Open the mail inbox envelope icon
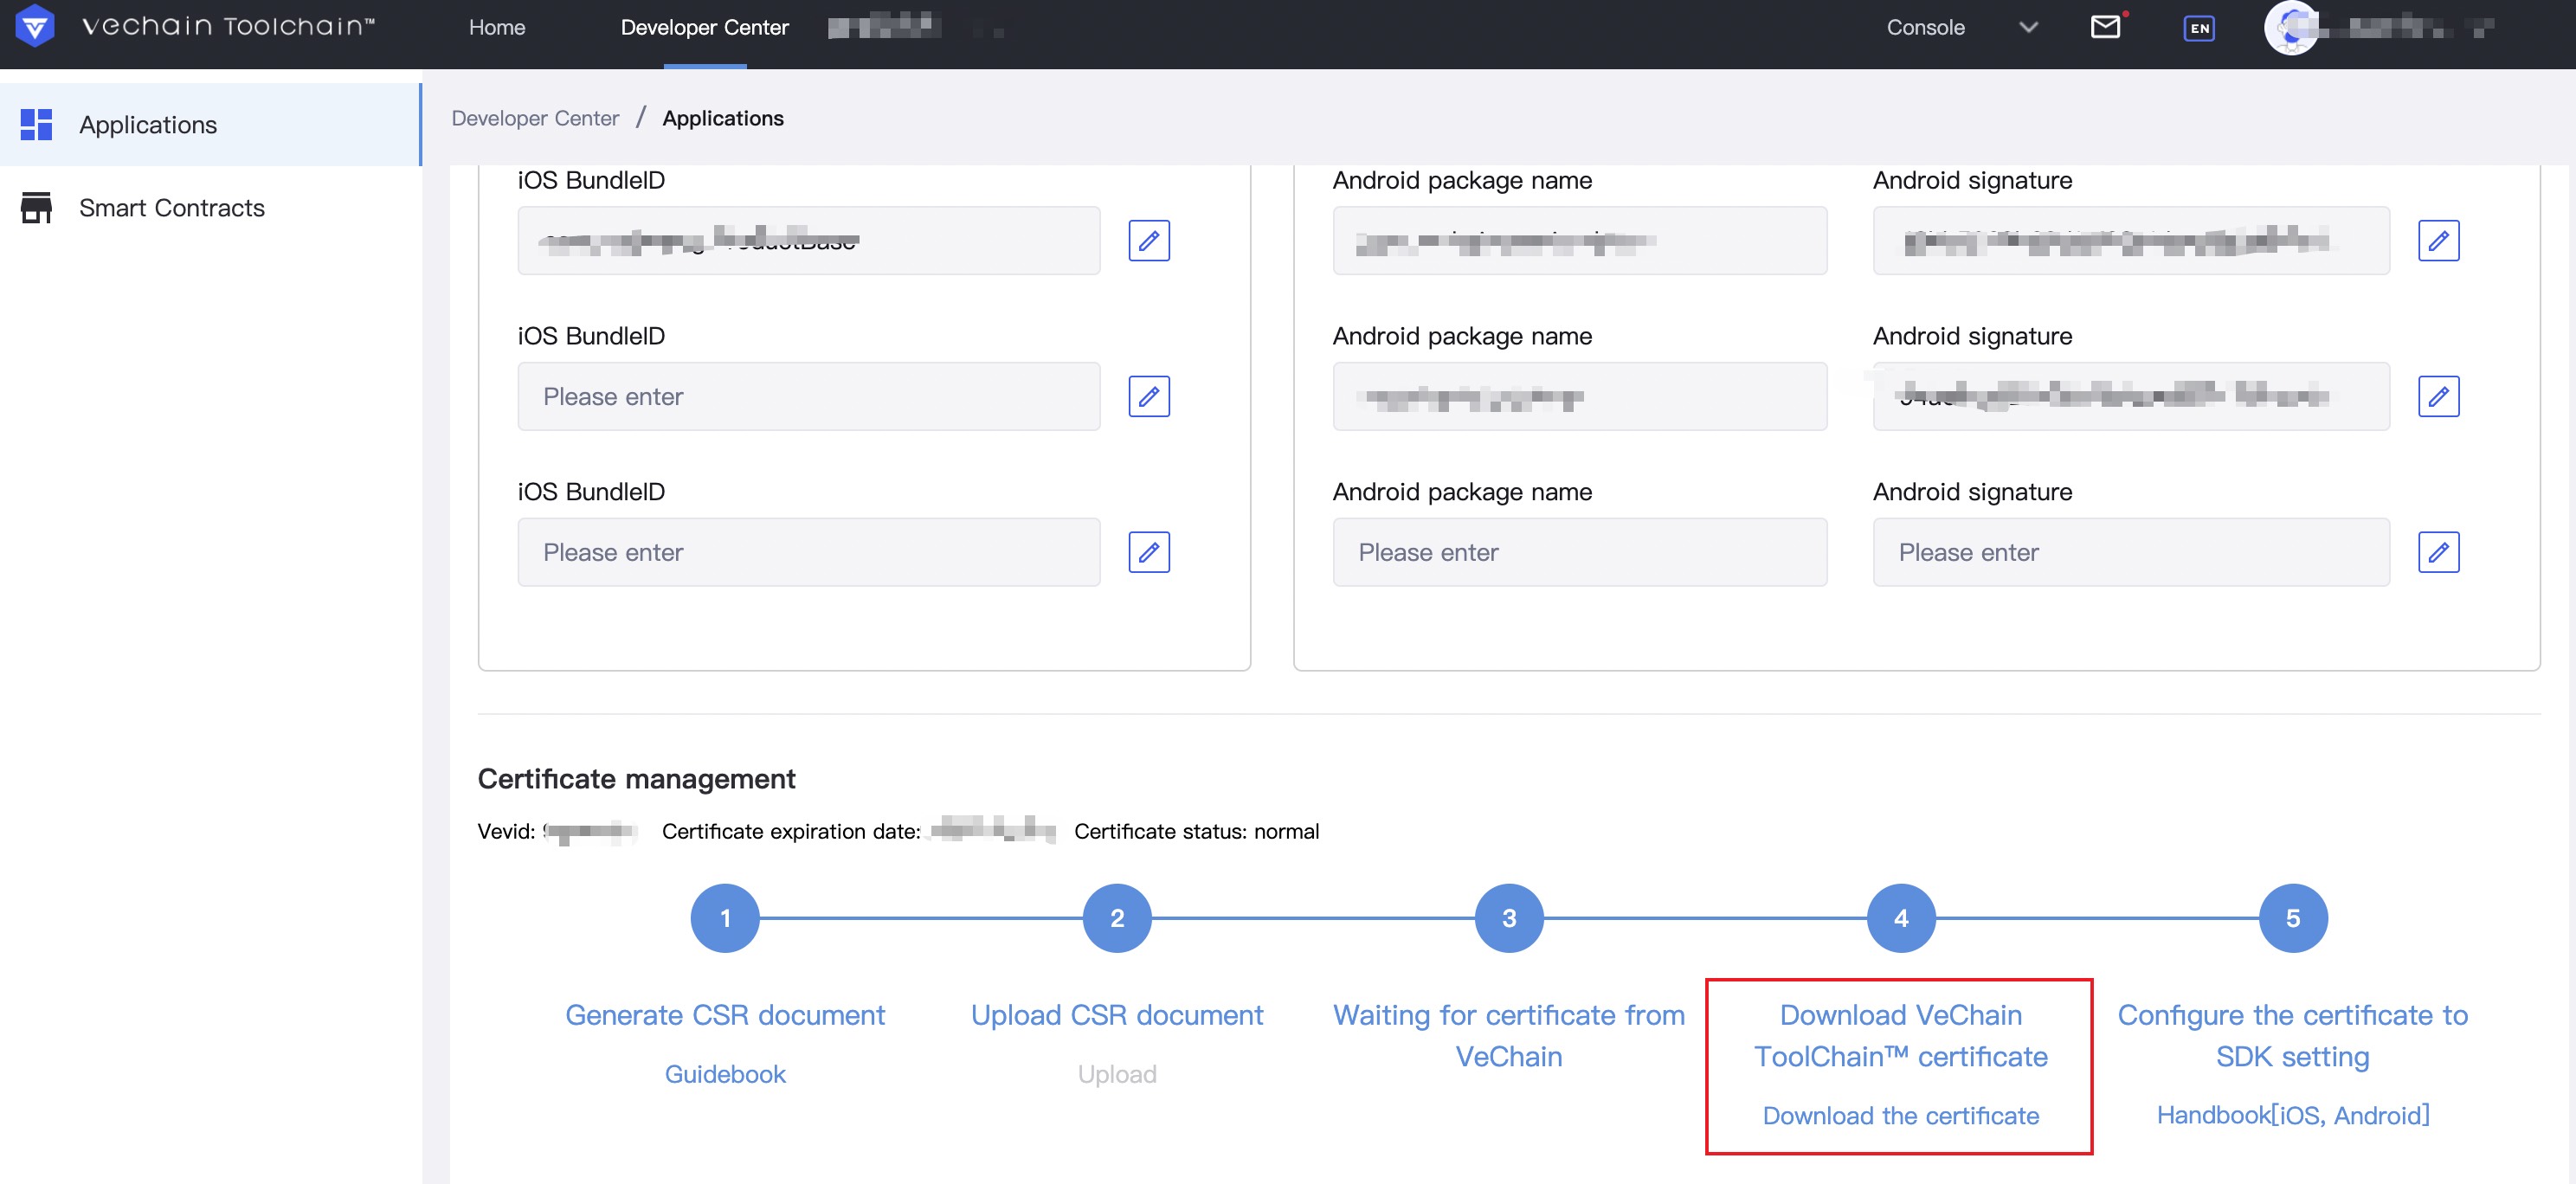 2105,27
